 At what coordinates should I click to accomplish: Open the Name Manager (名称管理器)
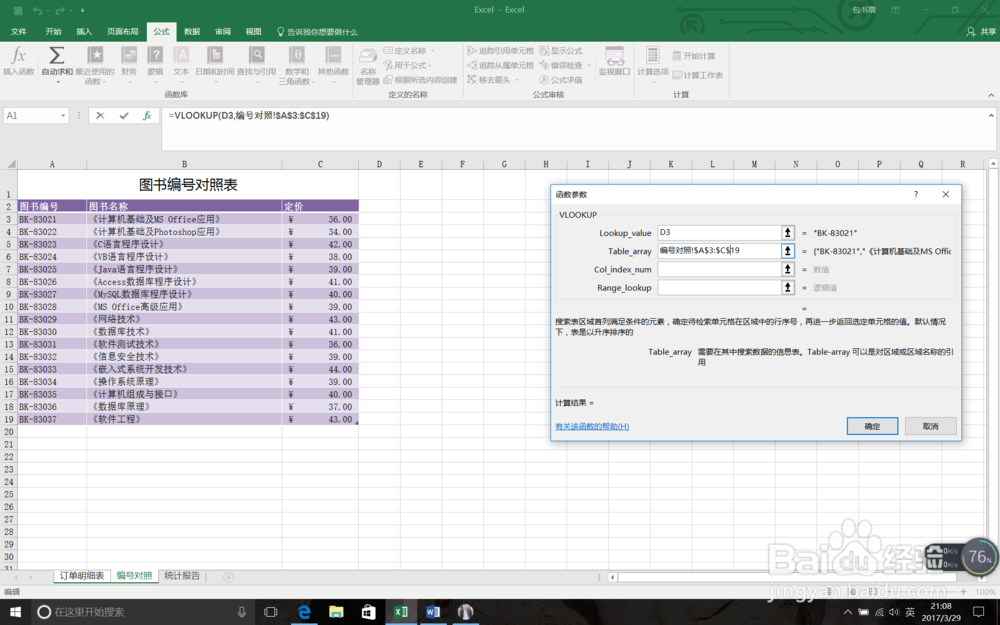click(x=368, y=66)
